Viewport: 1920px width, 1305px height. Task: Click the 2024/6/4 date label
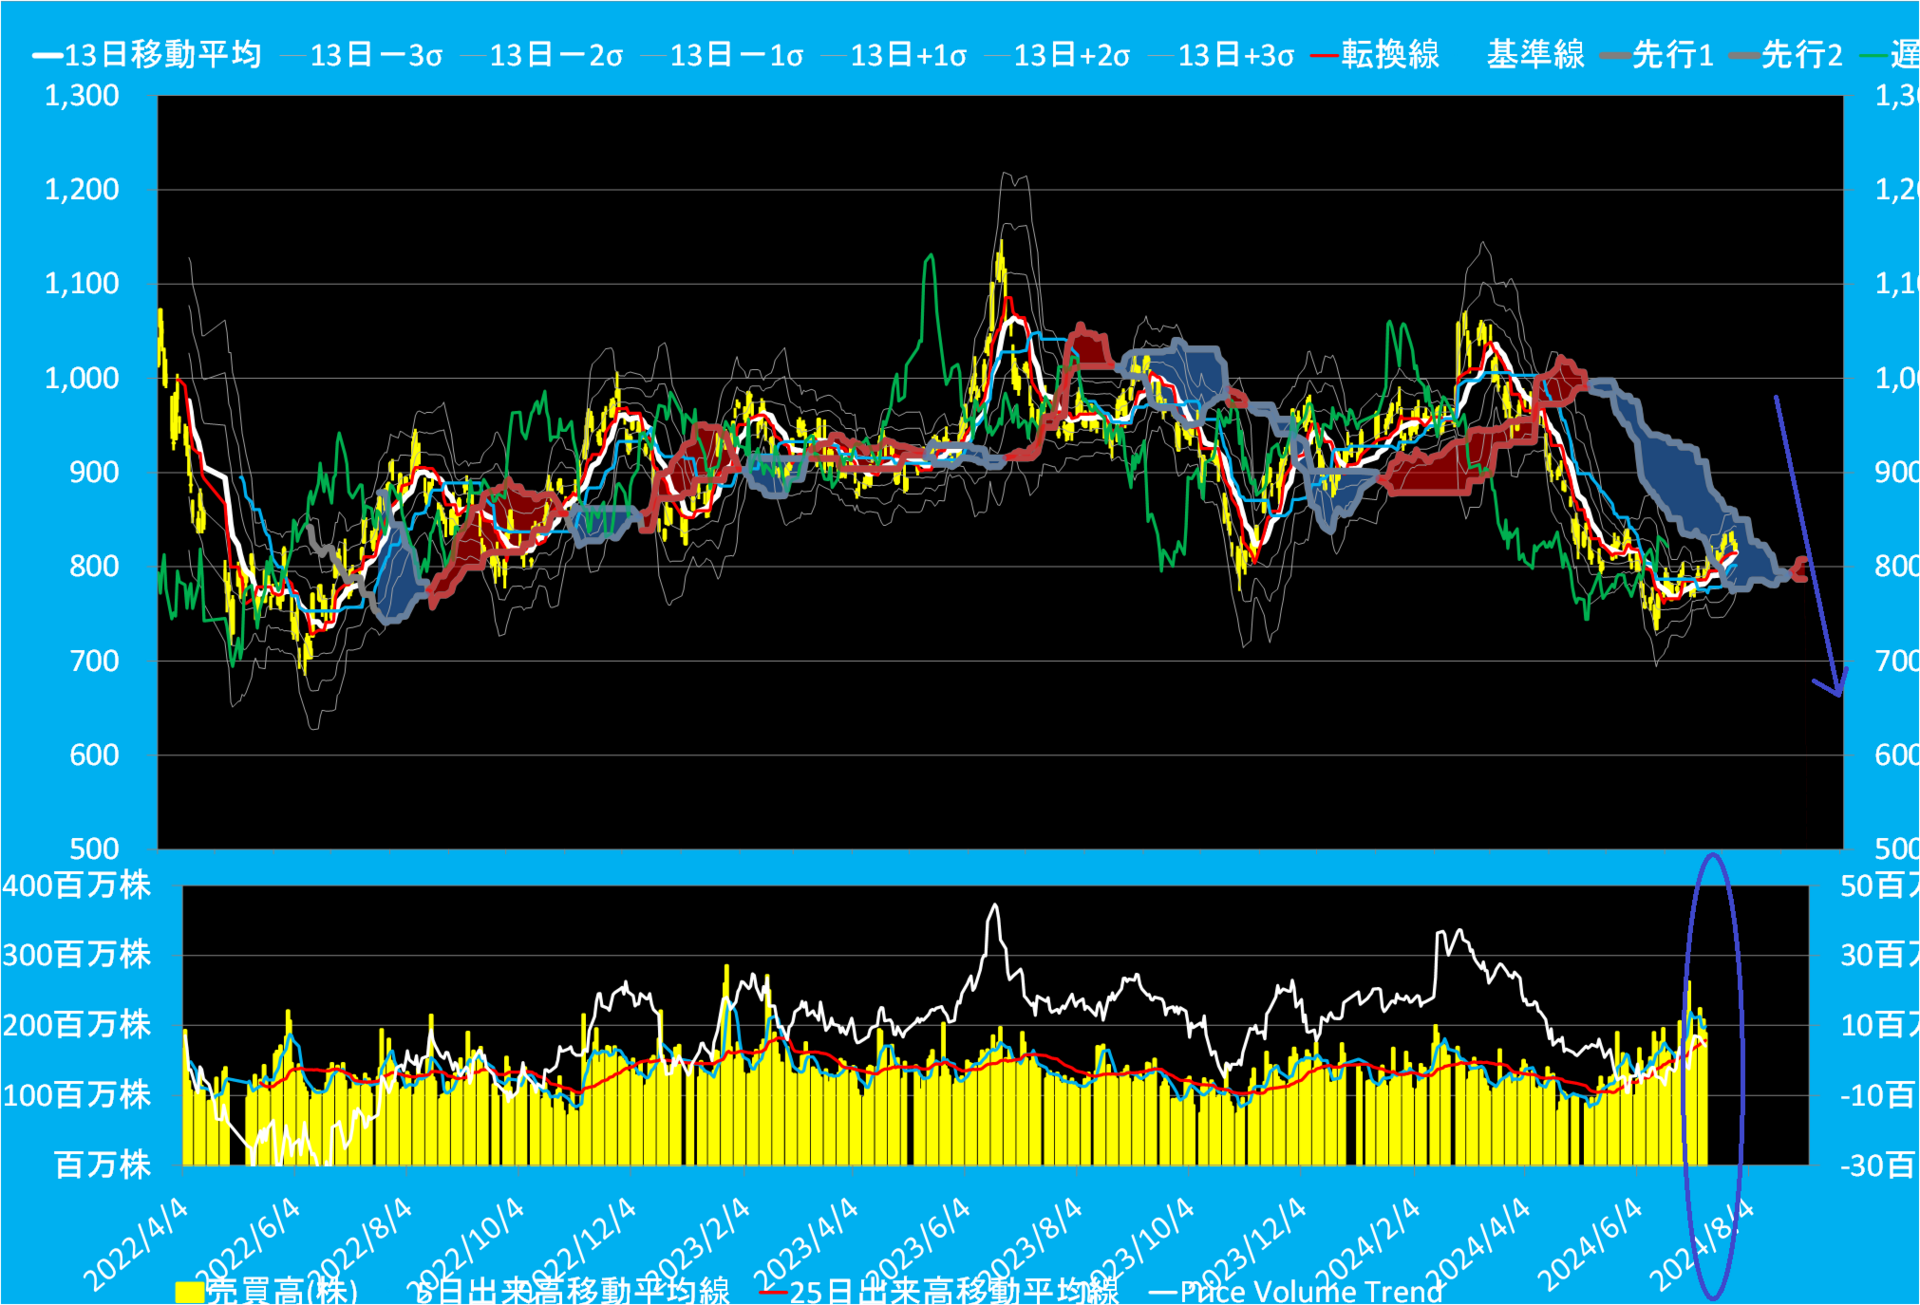point(1589,1245)
